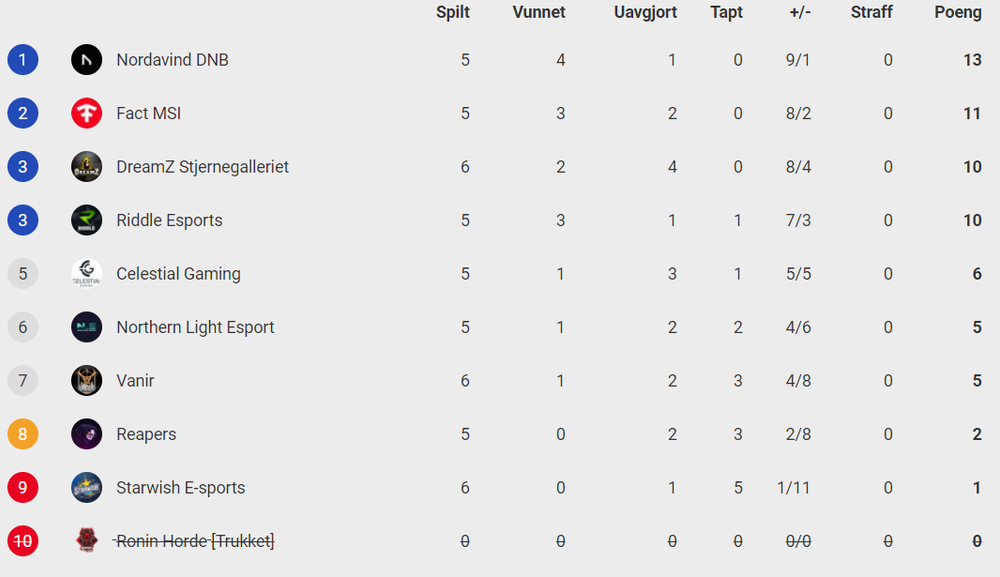Image resolution: width=1000 pixels, height=577 pixels.
Task: Open the Vanir team logo
Action: pyautogui.click(x=86, y=381)
